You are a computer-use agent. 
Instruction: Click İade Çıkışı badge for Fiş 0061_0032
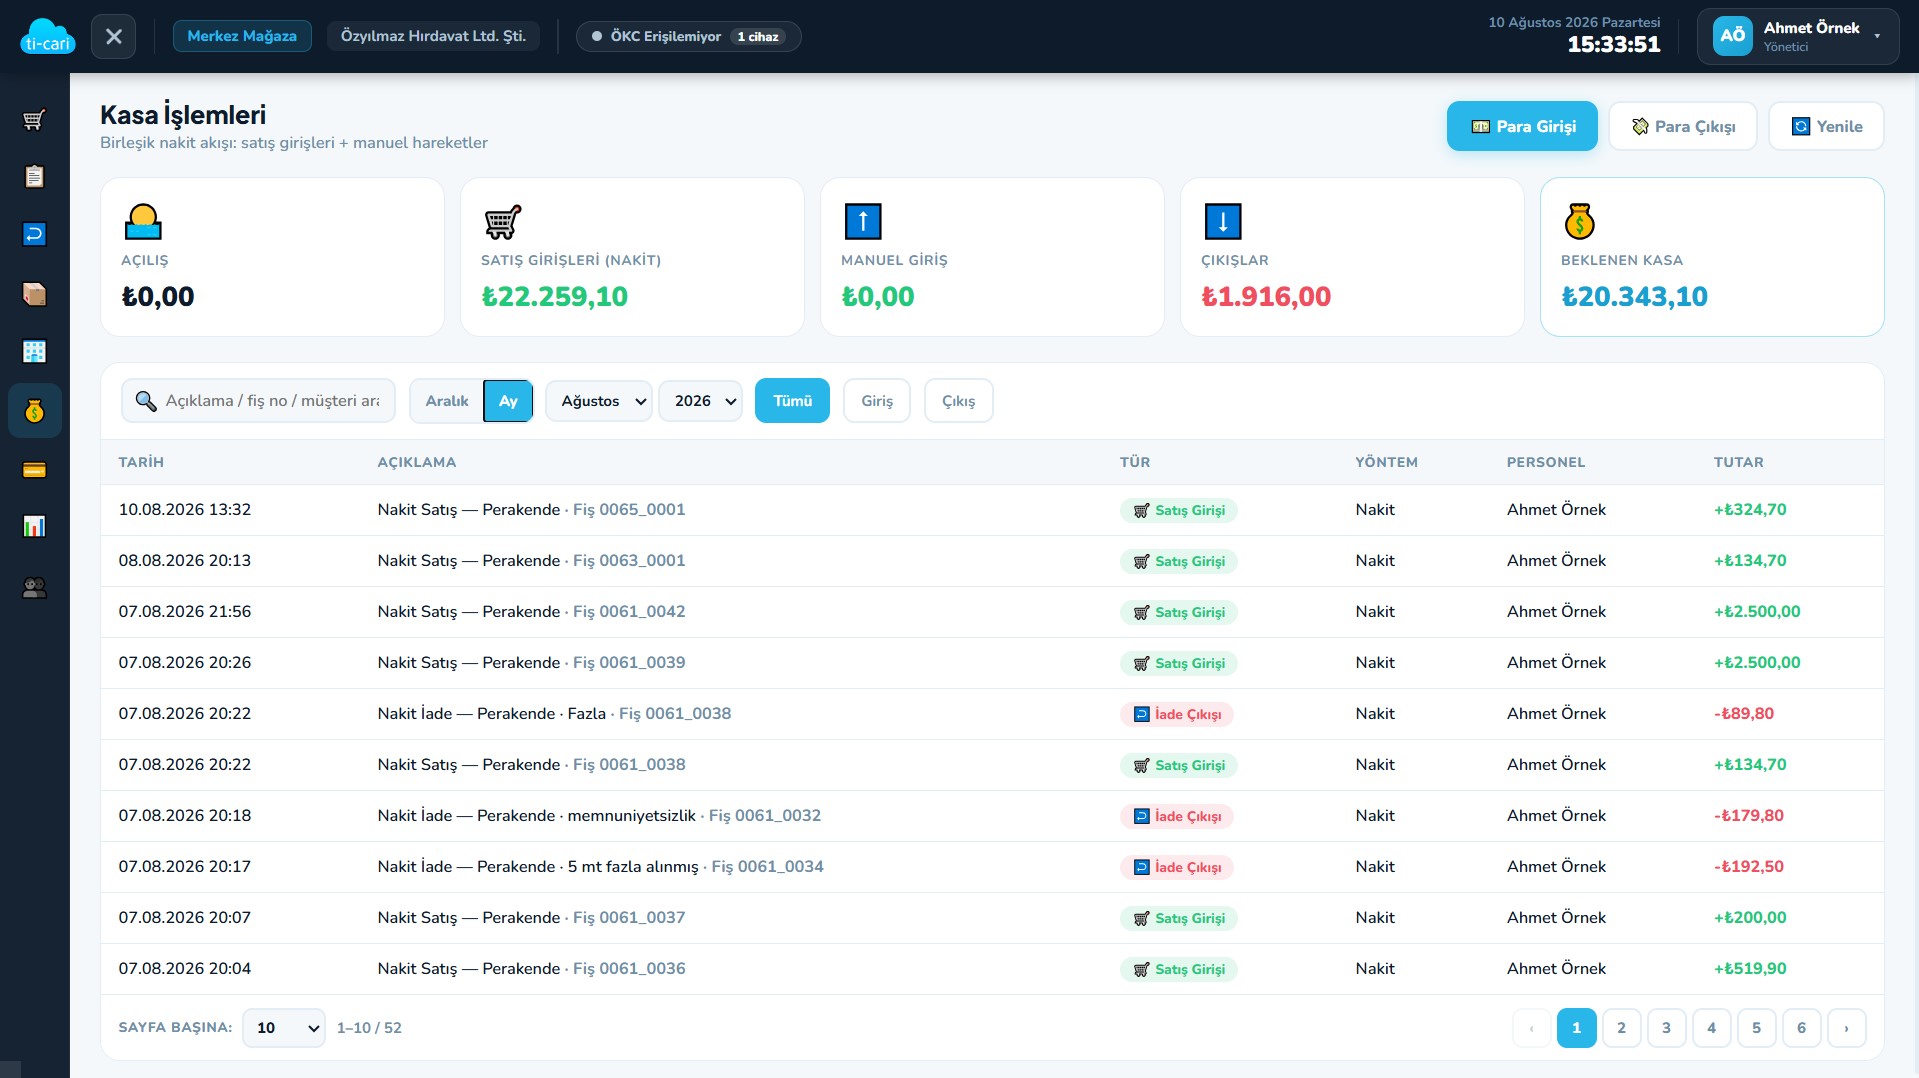point(1177,816)
